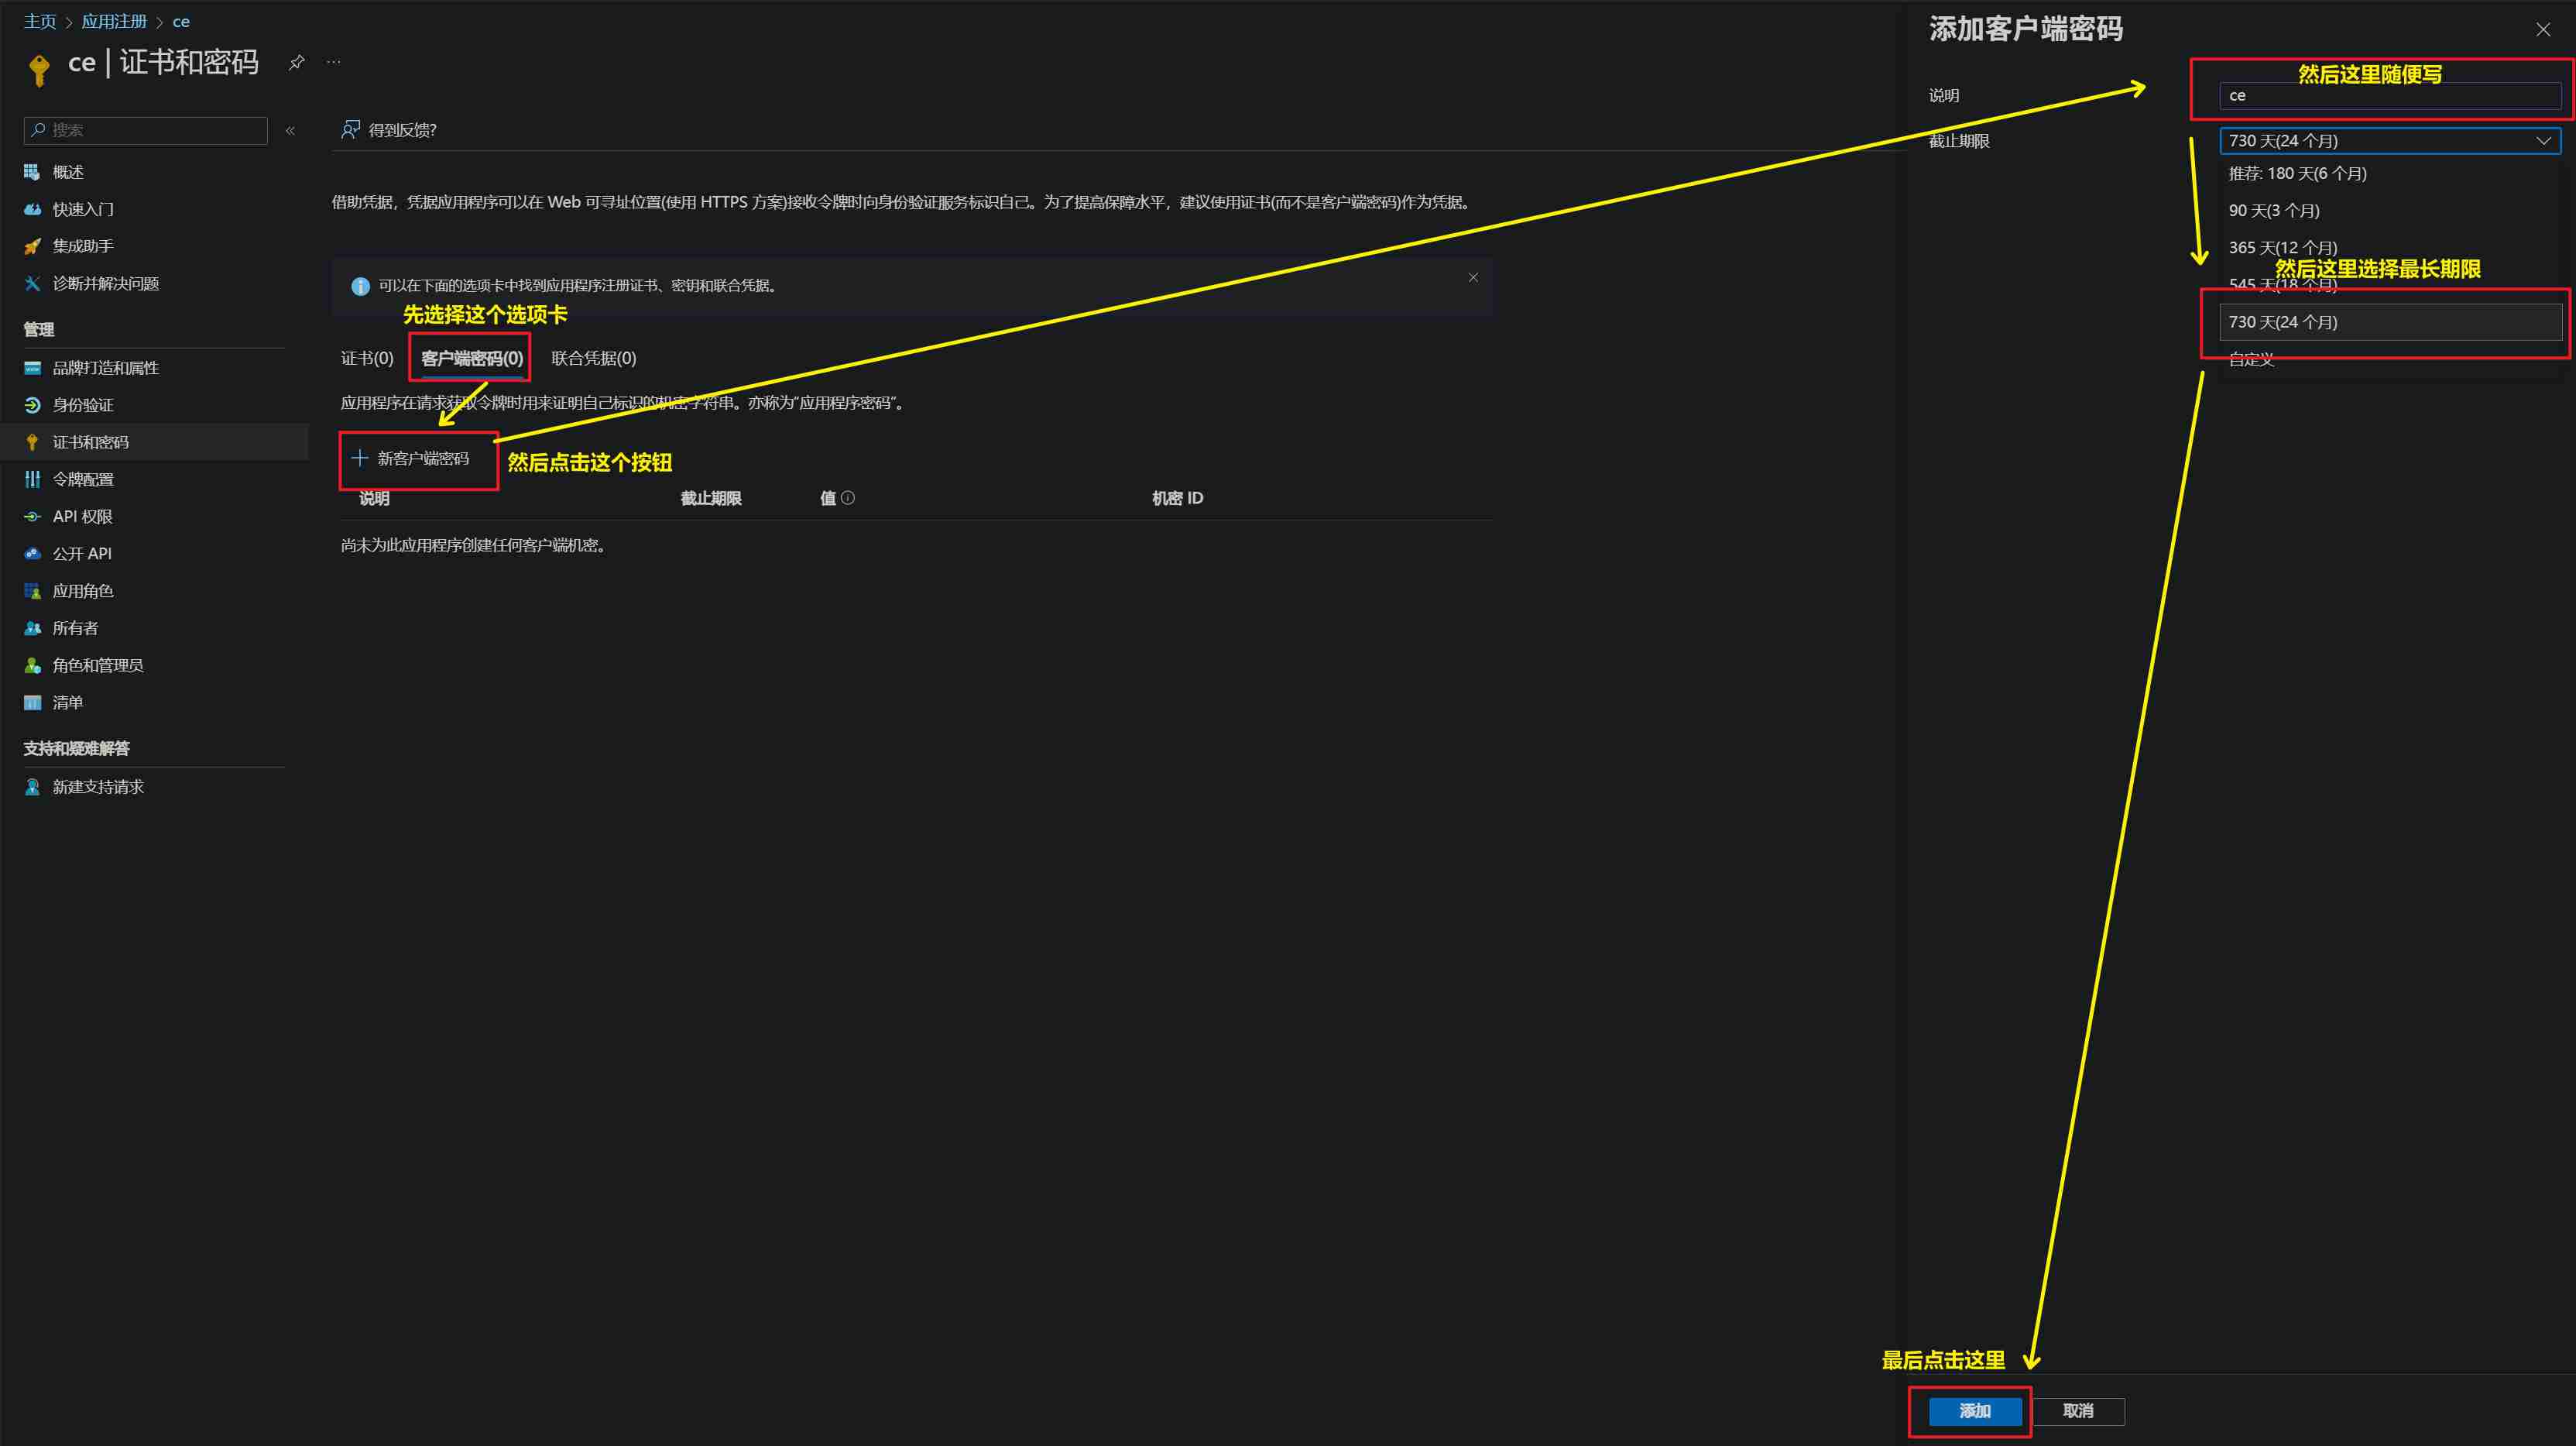
Task: Click the 值 info circle icon
Action: (x=848, y=498)
